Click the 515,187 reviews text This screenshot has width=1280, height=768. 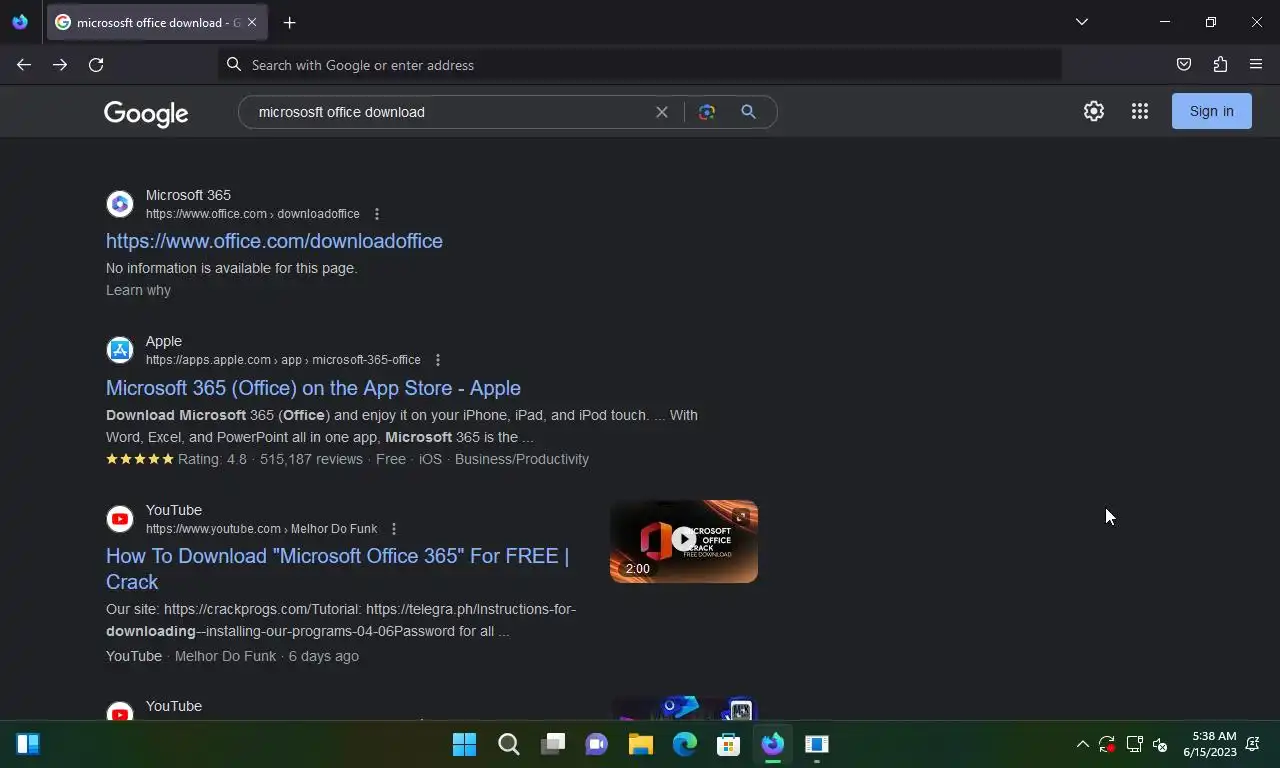311,459
